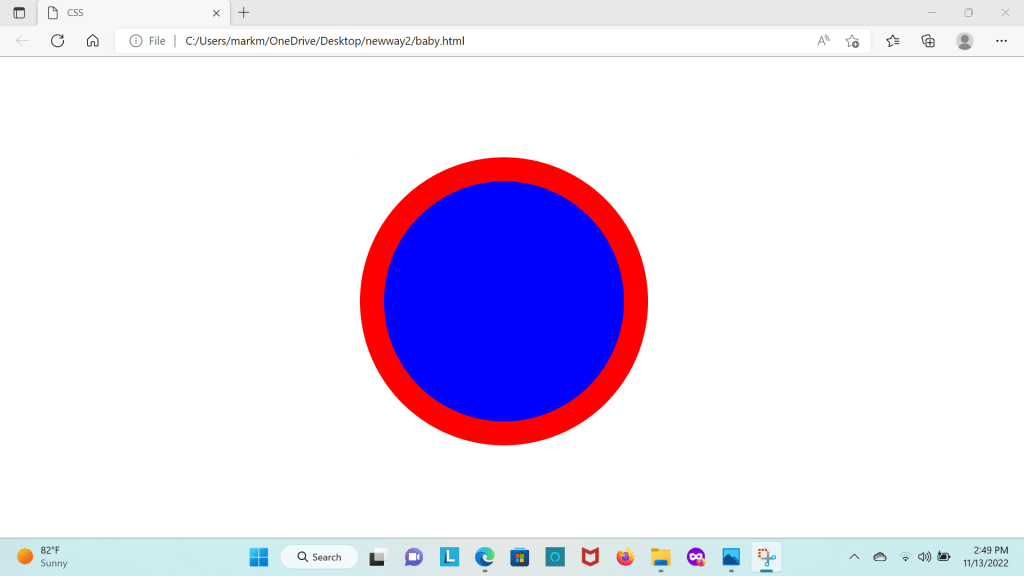
Task: Click the address bar file path
Action: 325,41
